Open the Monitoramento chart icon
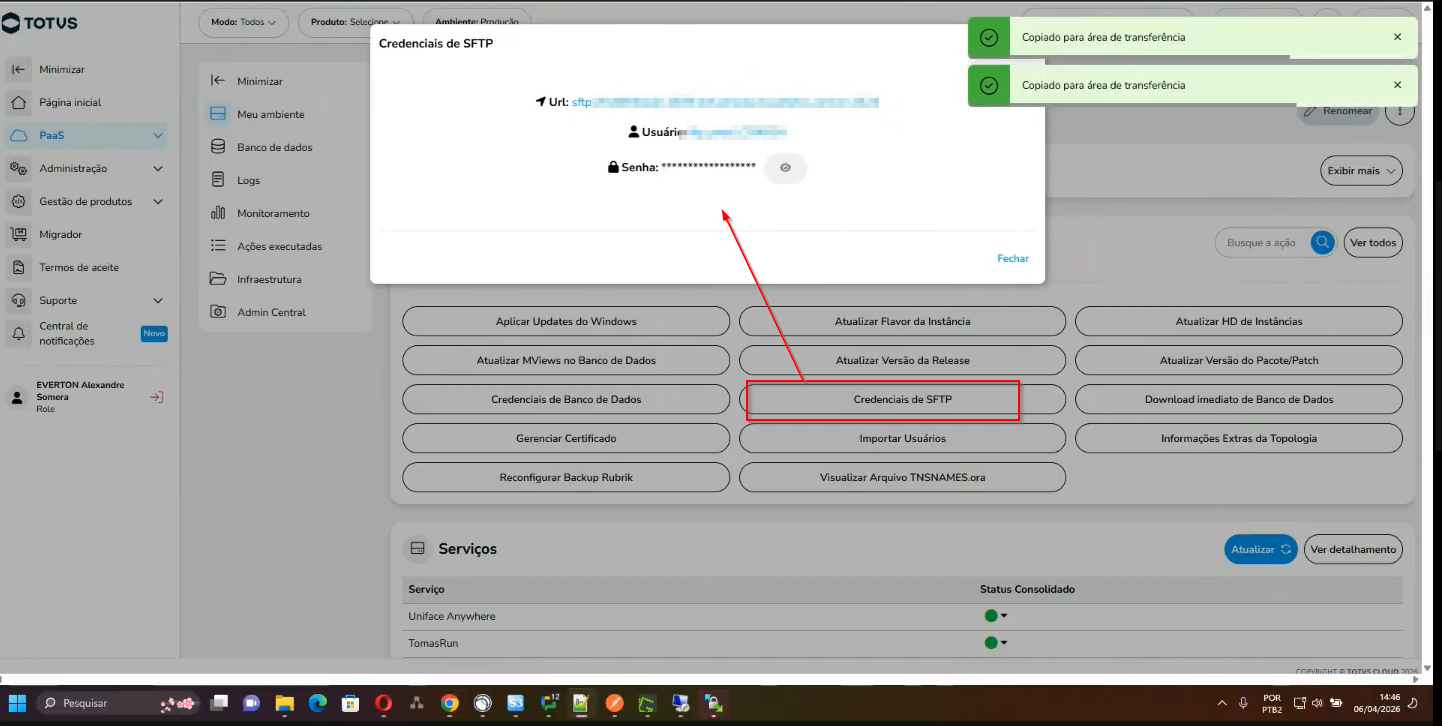1442x726 pixels. coord(218,213)
